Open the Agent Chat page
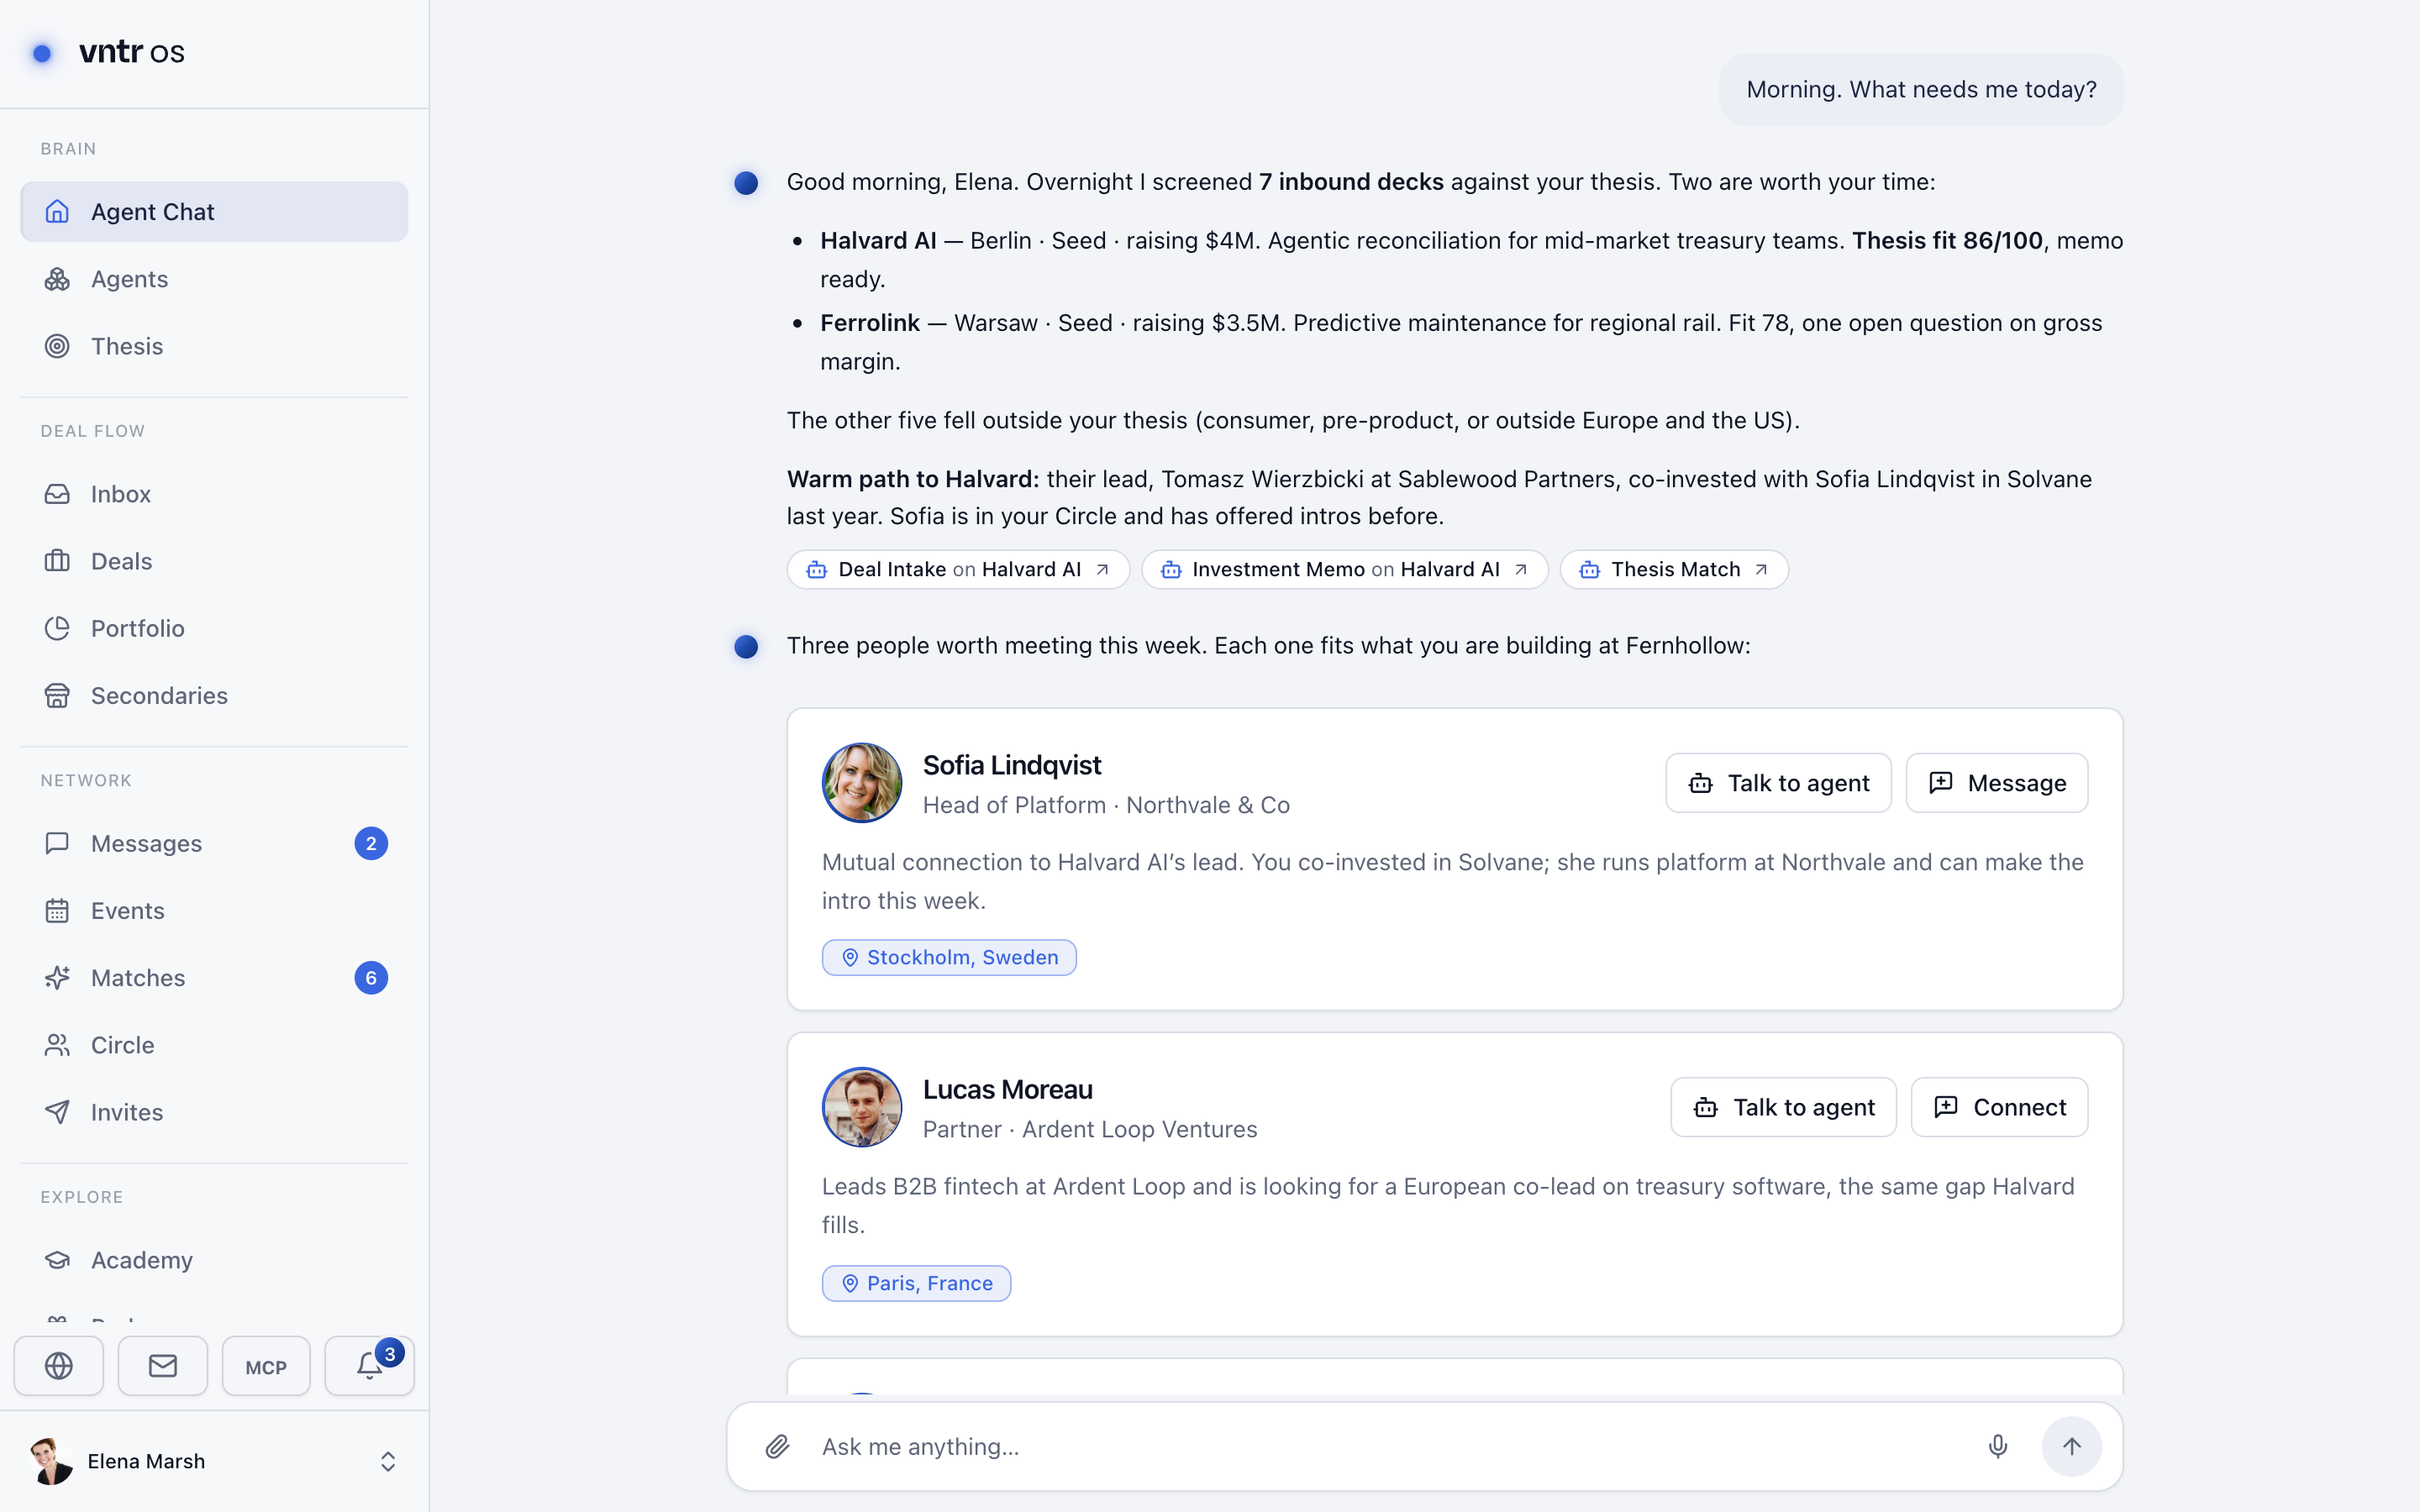 pyautogui.click(x=214, y=211)
